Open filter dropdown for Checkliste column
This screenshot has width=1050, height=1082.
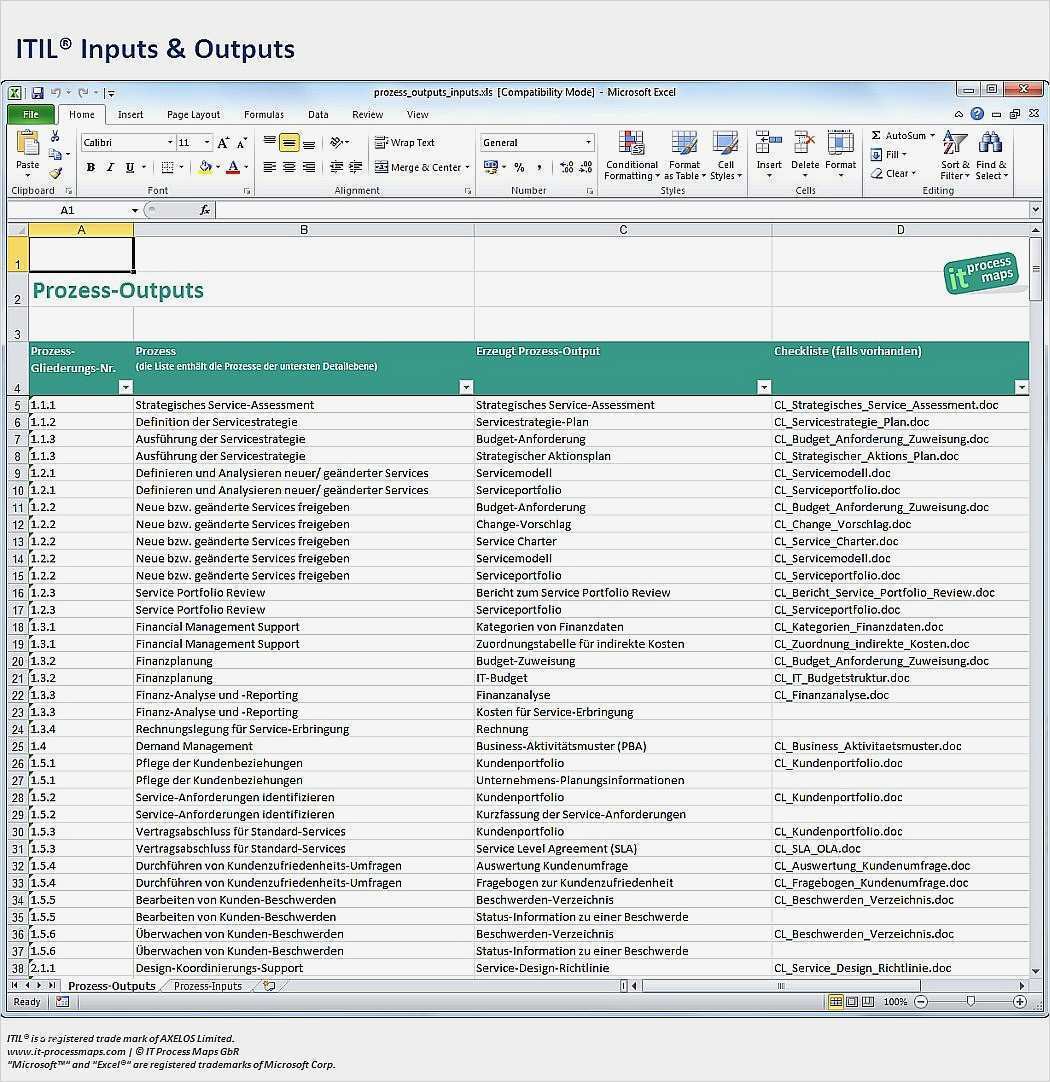coord(1022,387)
